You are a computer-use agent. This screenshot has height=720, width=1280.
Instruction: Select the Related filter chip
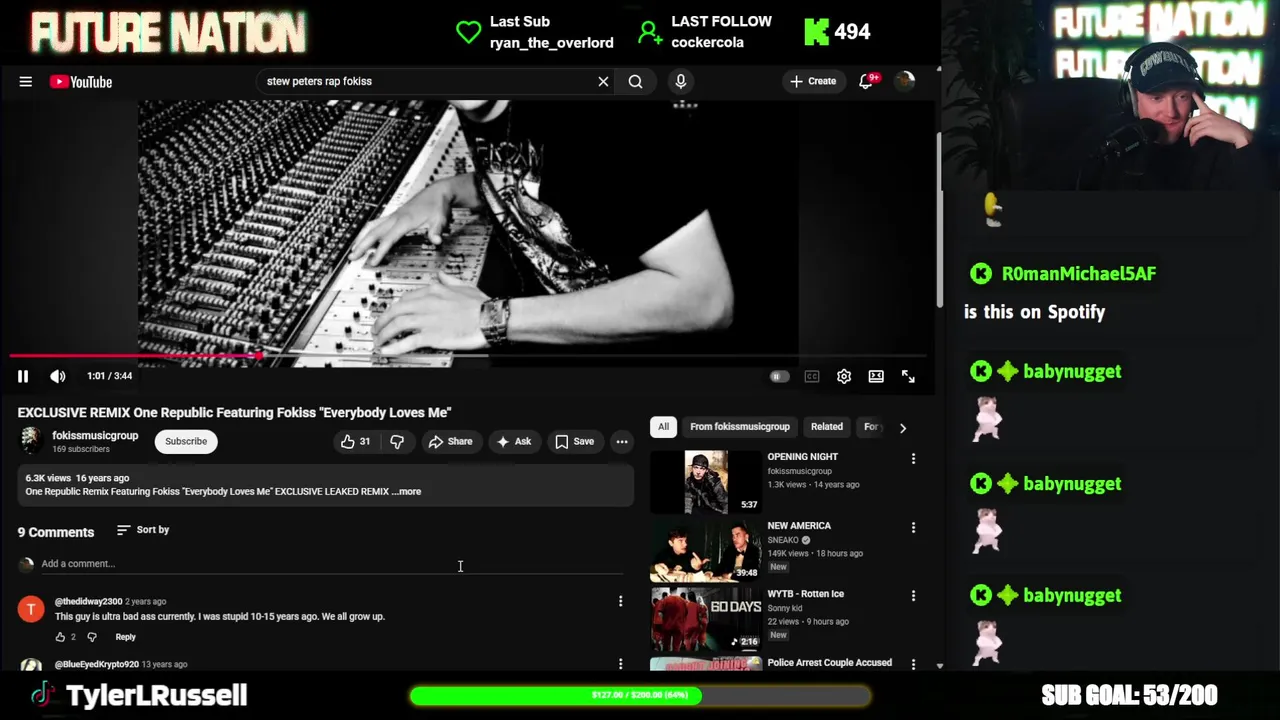[x=827, y=427]
